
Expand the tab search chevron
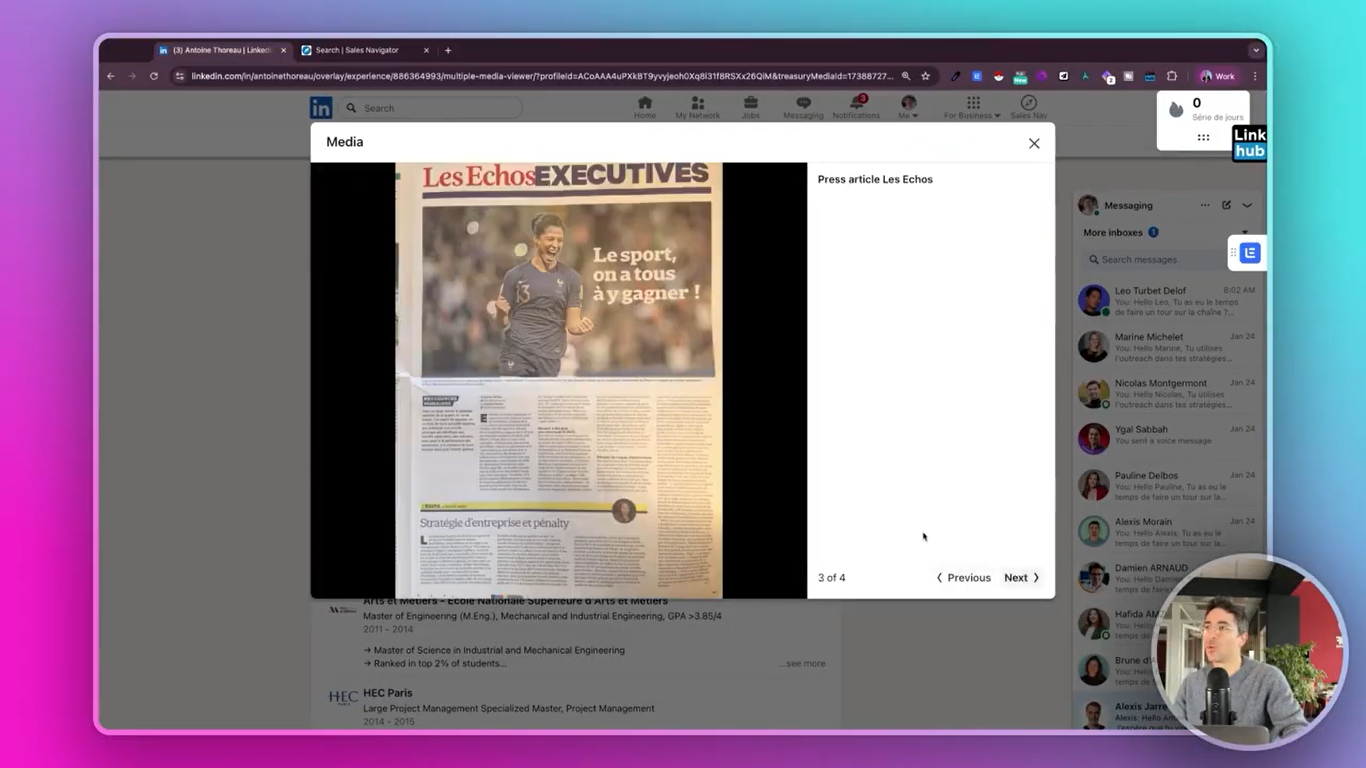tap(1256, 50)
